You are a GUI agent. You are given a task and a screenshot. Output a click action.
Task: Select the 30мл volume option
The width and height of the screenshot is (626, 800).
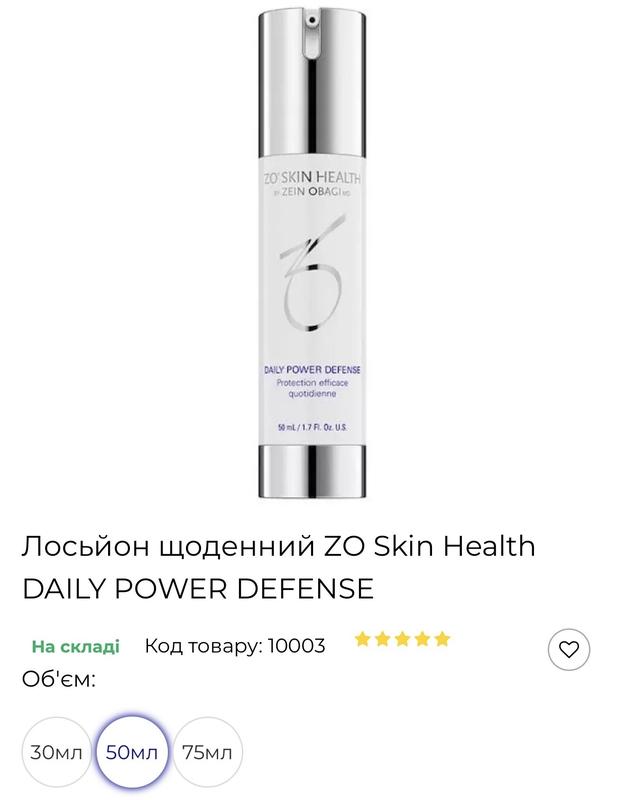click(x=56, y=753)
